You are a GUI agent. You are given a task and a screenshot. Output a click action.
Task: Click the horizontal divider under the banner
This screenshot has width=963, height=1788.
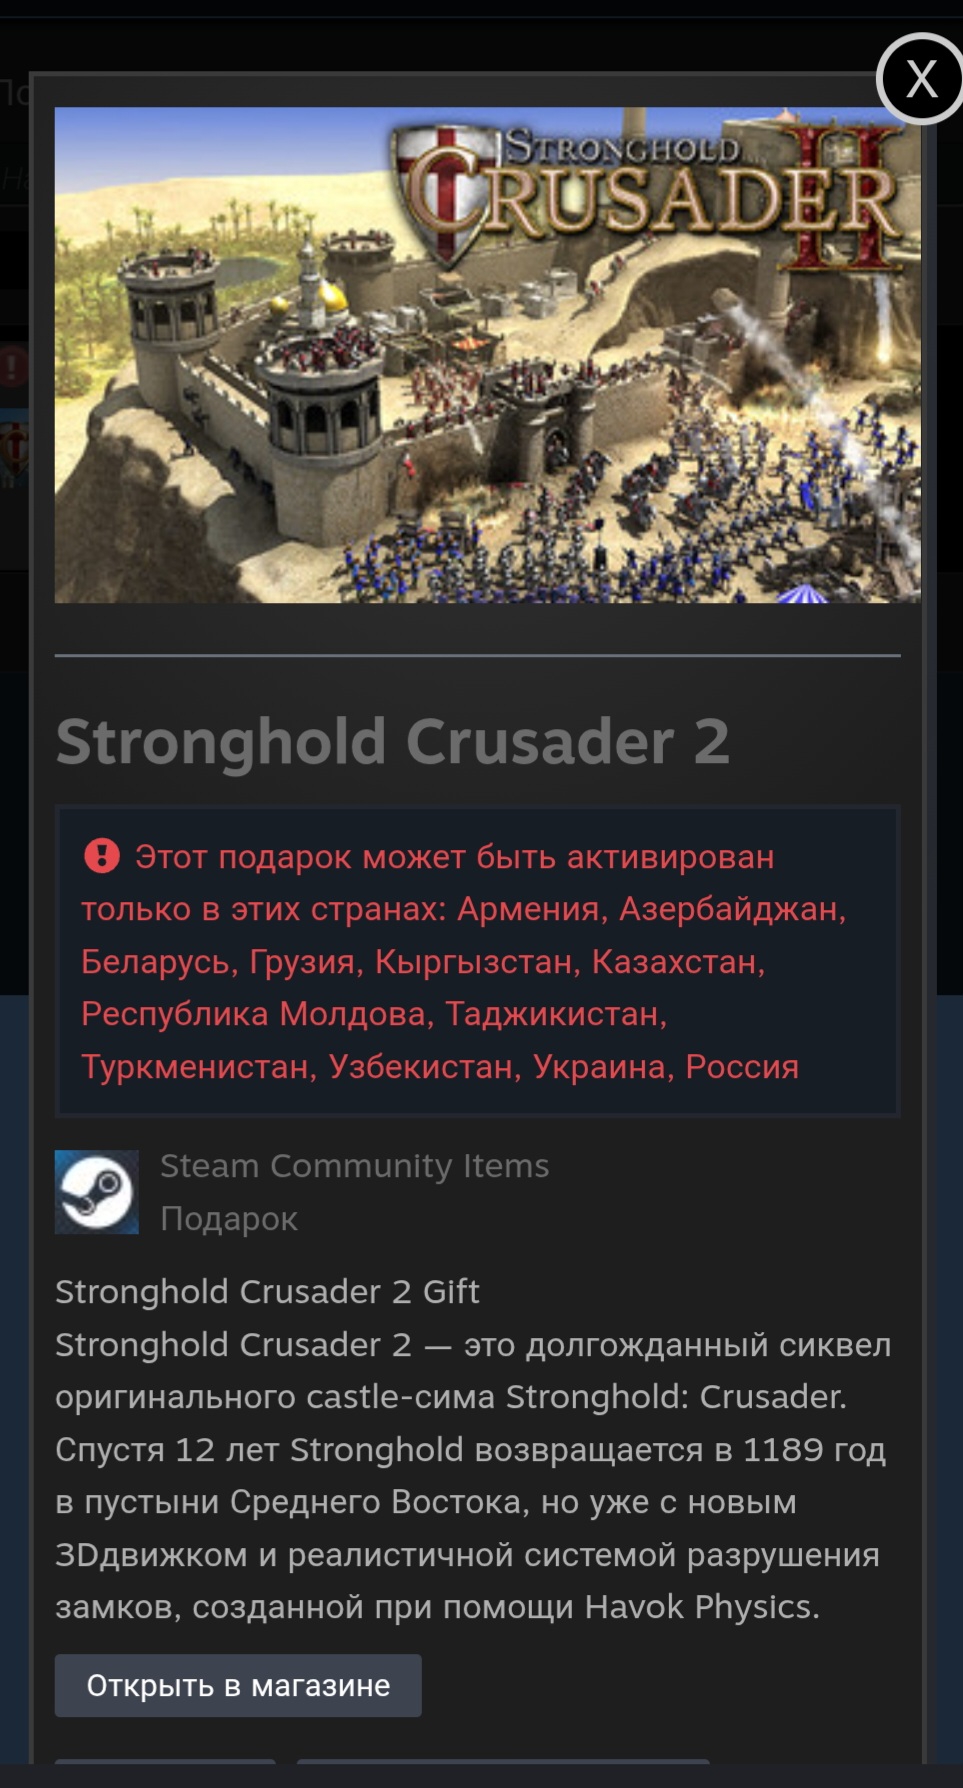click(478, 656)
